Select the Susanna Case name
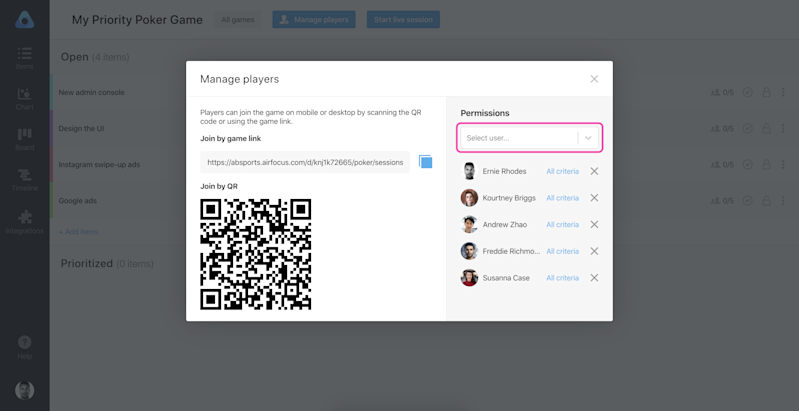The height and width of the screenshot is (411, 799). tap(506, 278)
